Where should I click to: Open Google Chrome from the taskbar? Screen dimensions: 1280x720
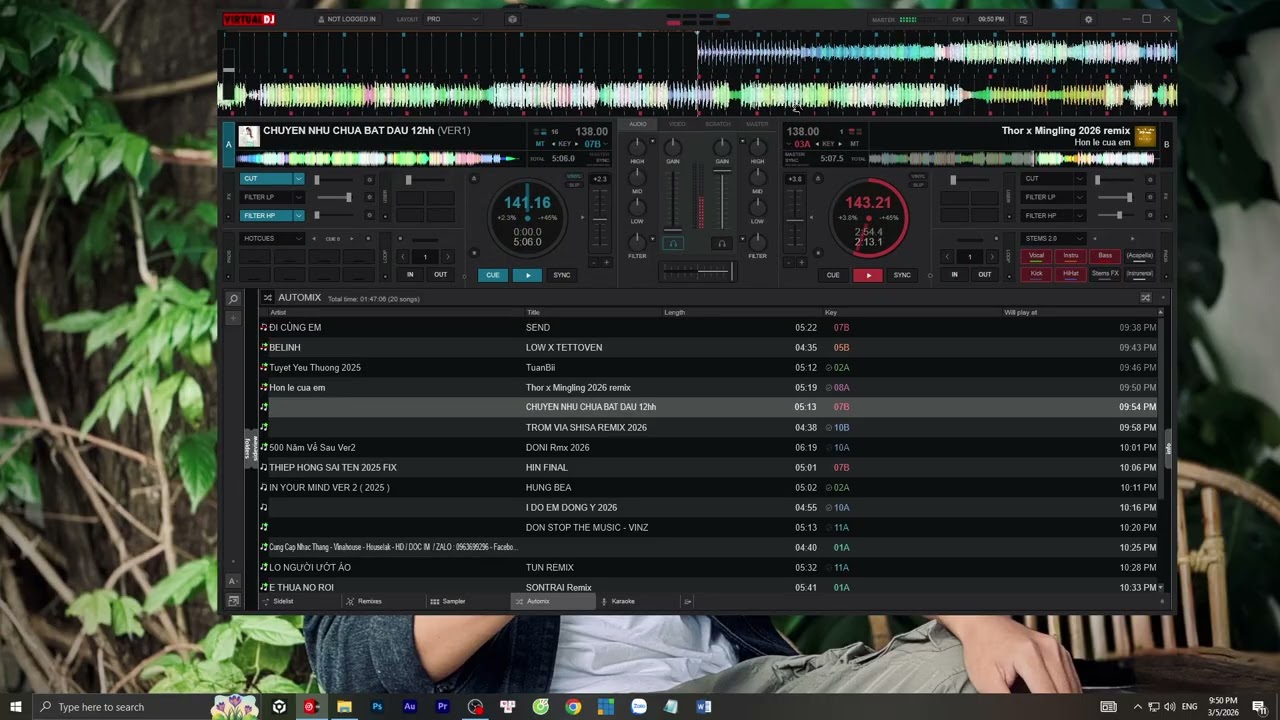[x=573, y=707]
